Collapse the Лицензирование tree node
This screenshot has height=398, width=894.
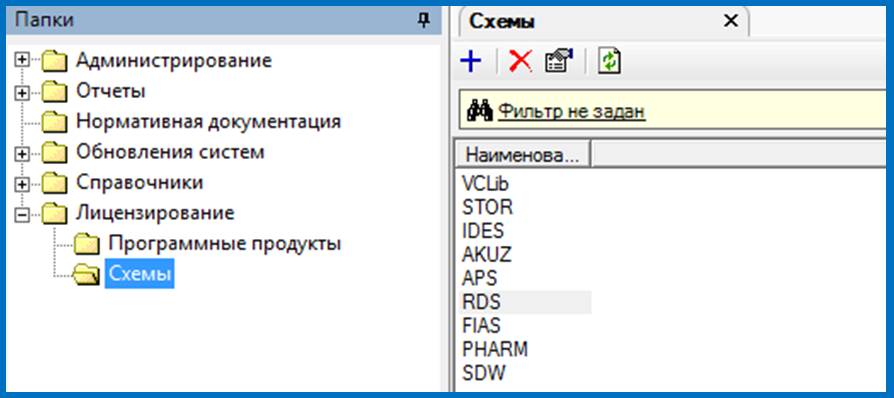[22, 214]
